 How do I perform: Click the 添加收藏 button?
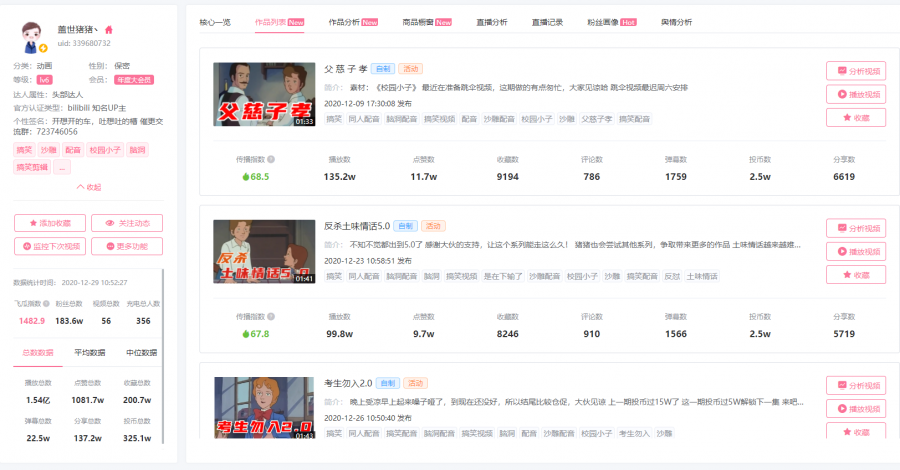[50, 223]
